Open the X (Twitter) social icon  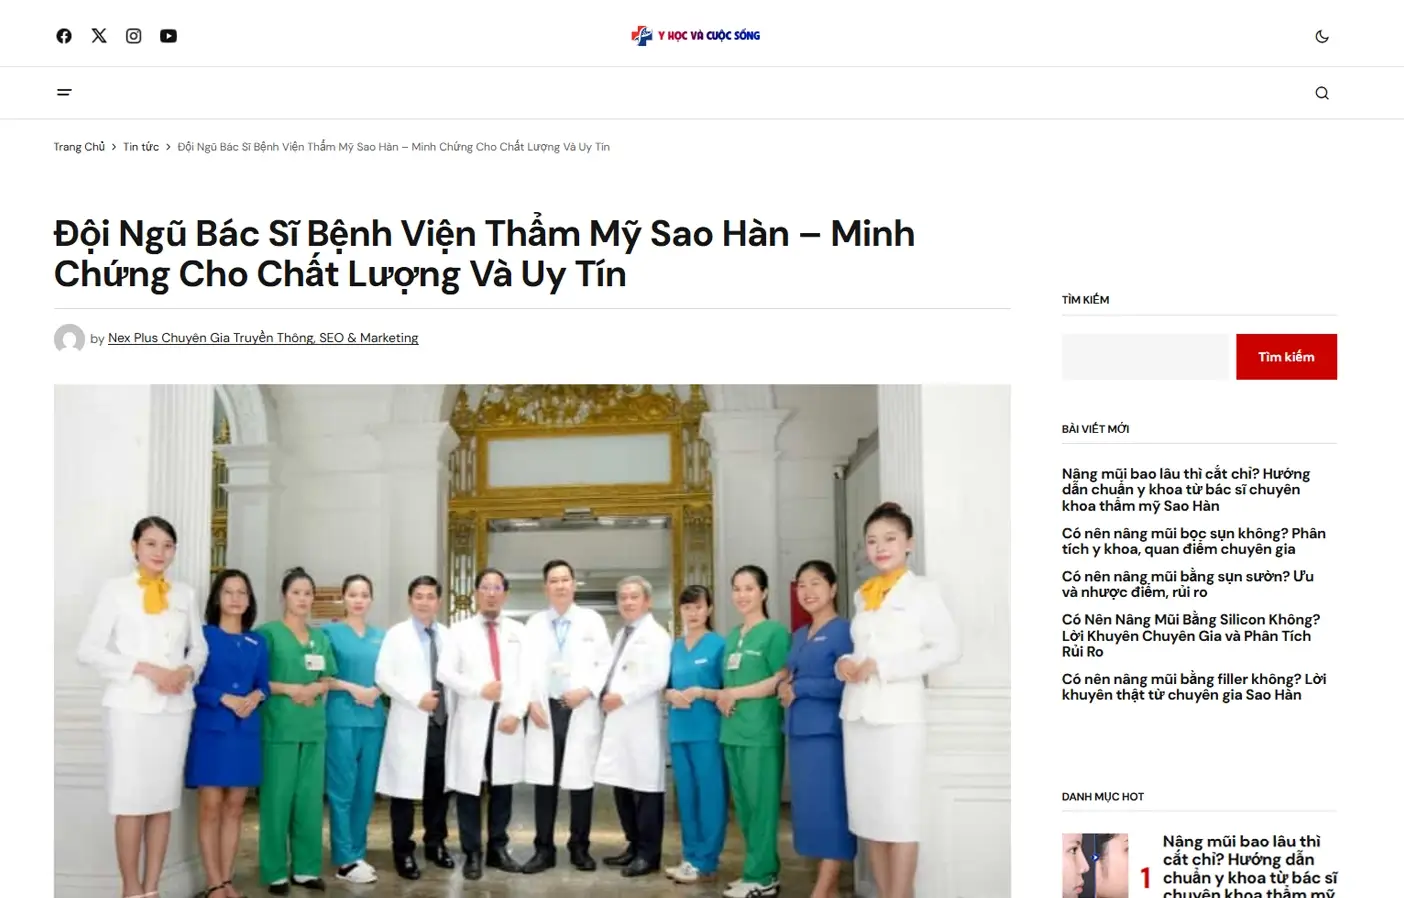(x=99, y=36)
